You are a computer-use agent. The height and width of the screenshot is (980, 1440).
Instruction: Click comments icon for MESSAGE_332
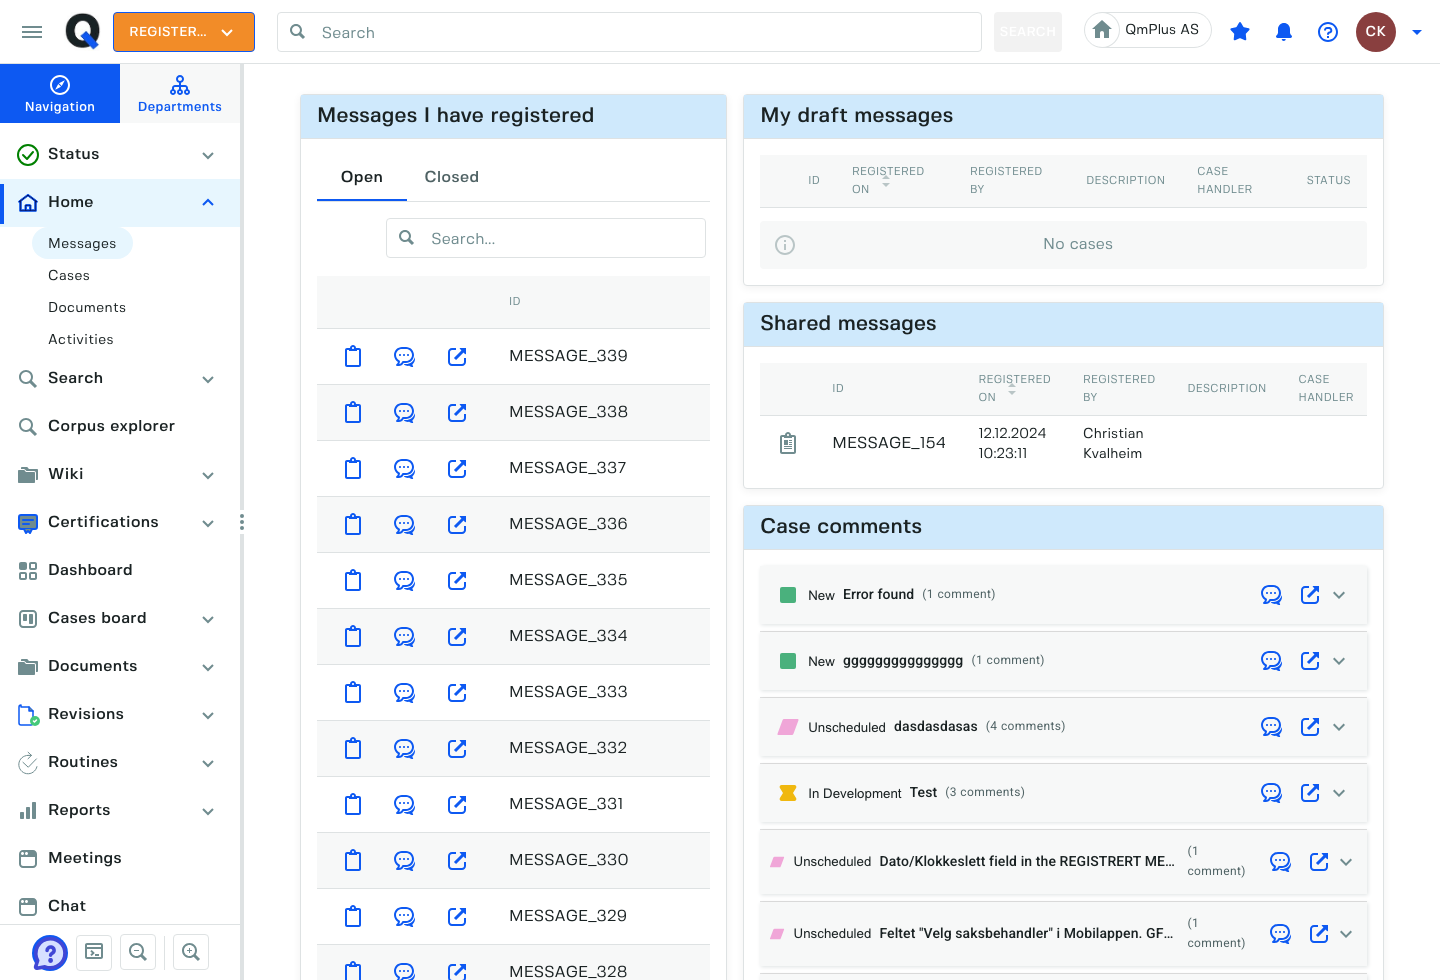(x=404, y=748)
